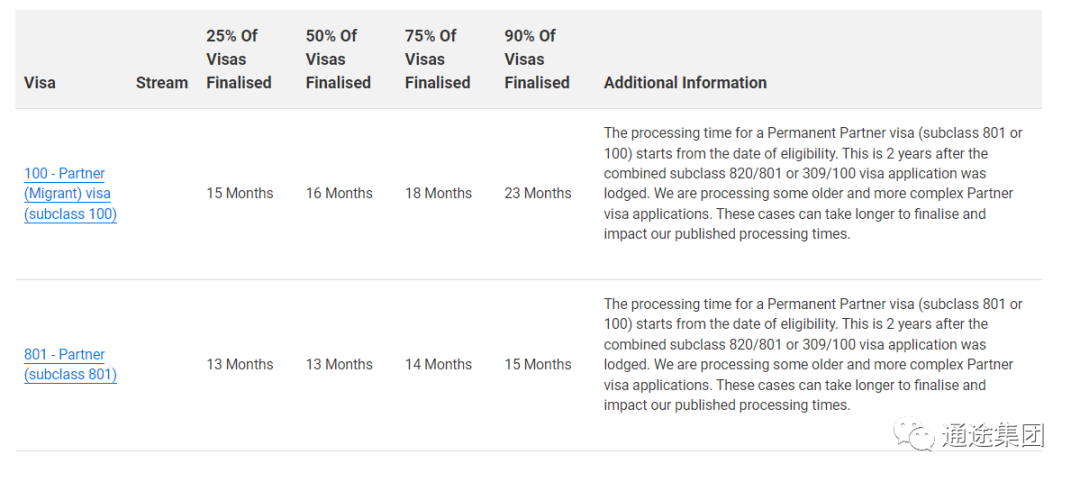
Task: Select the 75% Of Visas Finalised header
Action: (x=437, y=59)
